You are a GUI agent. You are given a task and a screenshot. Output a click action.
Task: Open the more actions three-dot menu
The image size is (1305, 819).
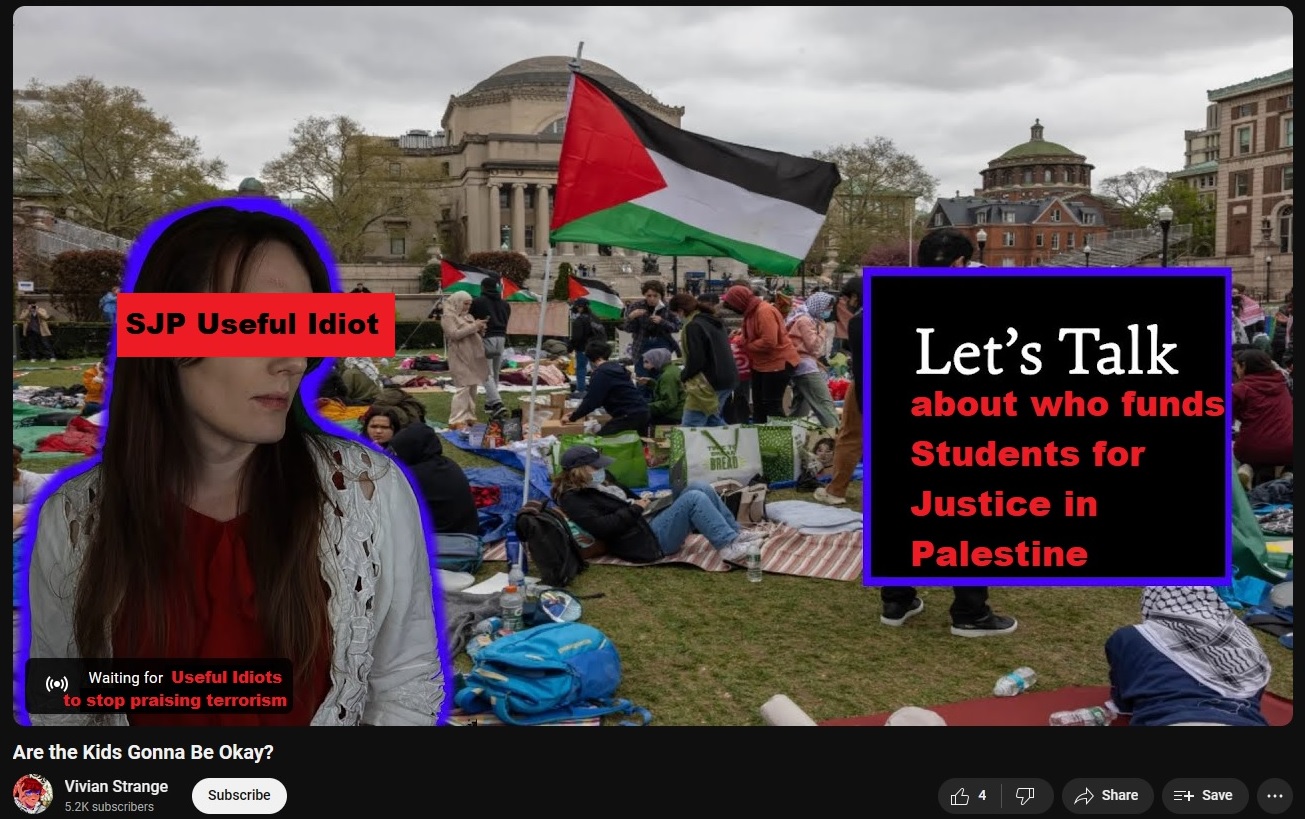[x=1274, y=796]
